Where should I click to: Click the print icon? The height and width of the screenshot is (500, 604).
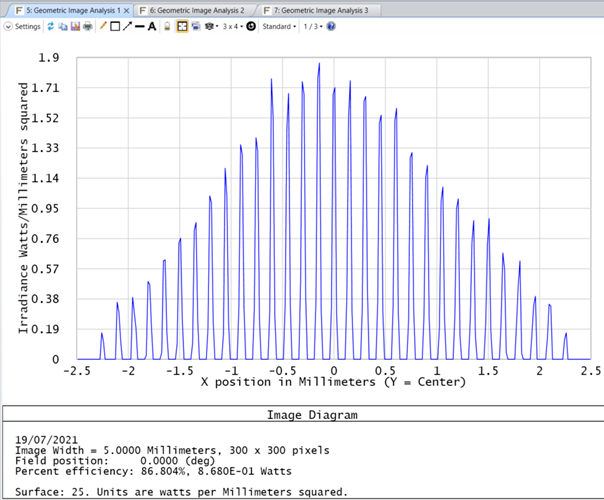(x=88, y=27)
